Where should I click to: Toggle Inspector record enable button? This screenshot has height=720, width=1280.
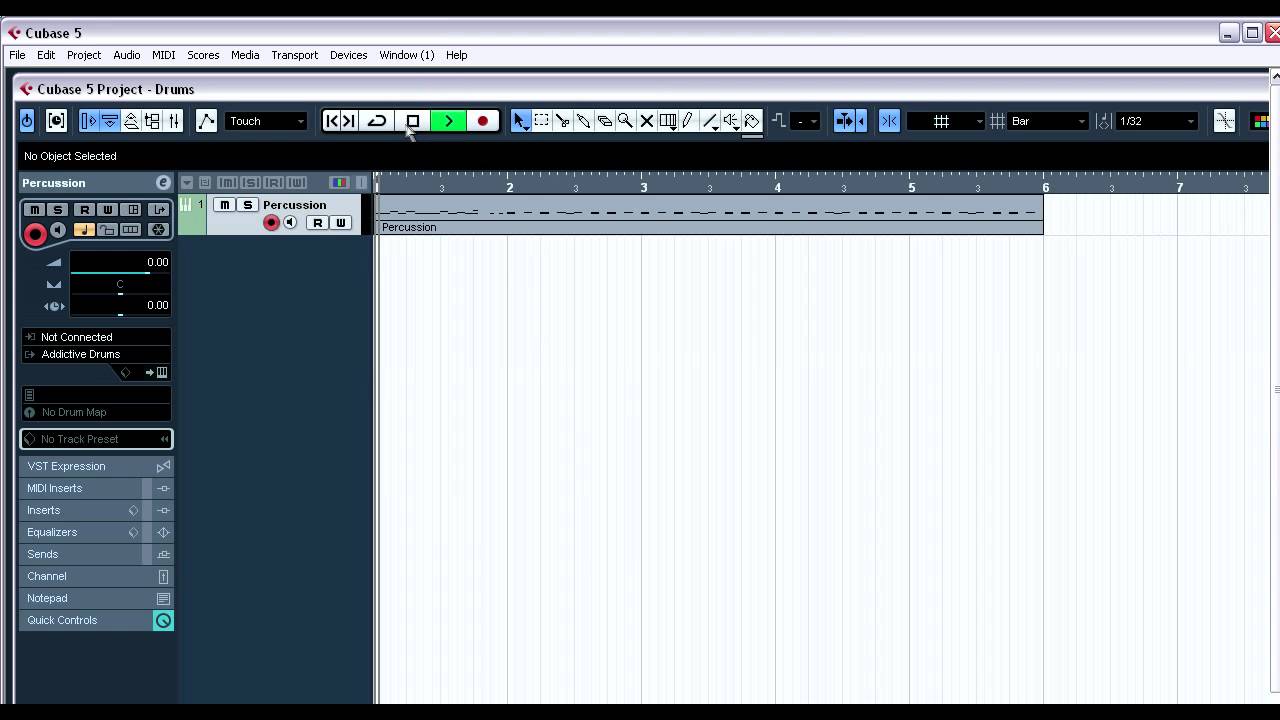35,234
